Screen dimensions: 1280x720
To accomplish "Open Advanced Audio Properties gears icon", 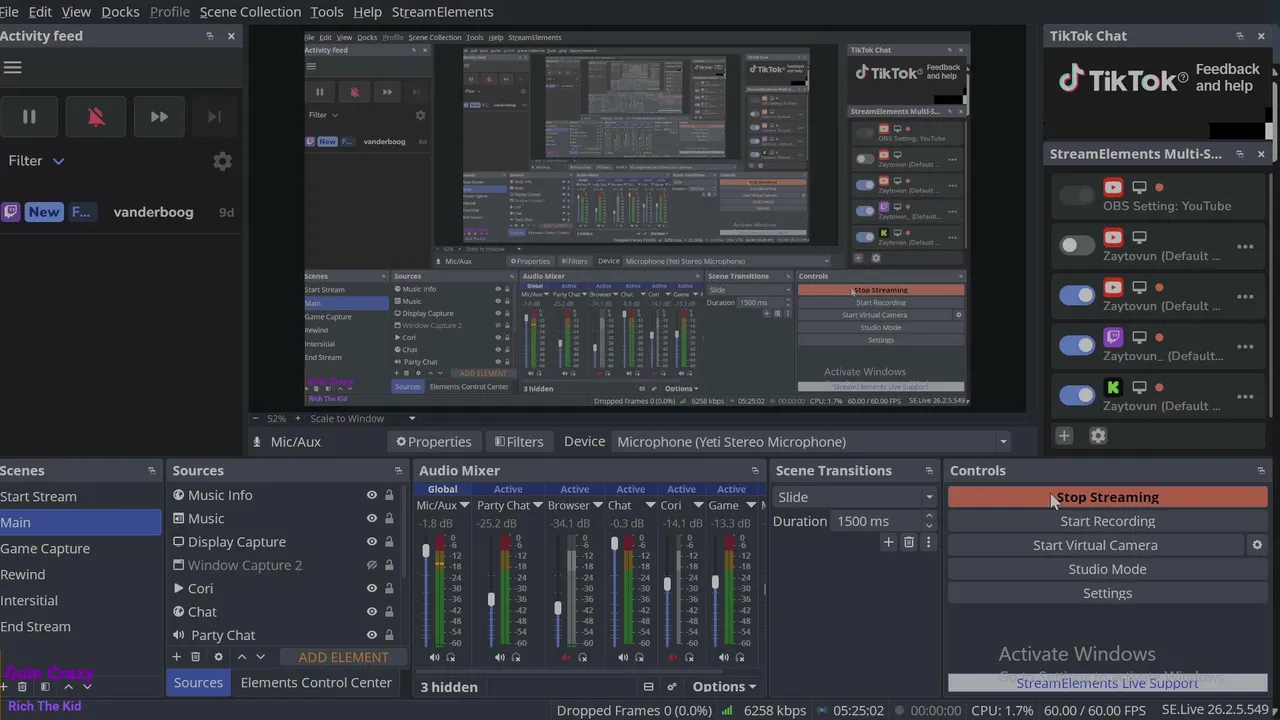I will point(671,687).
